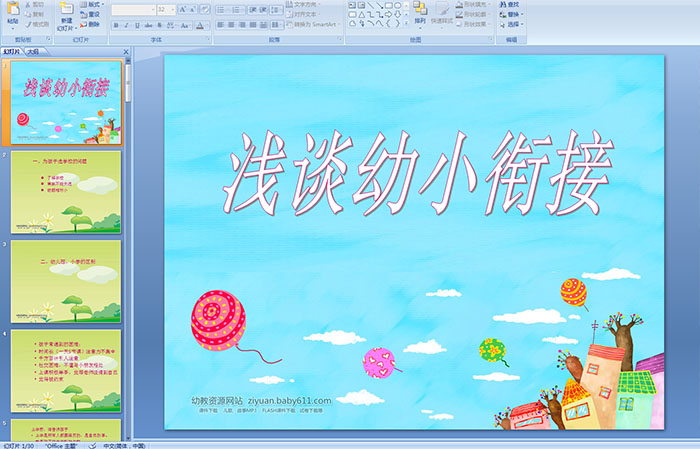Click the Decrease Font Size icon
Viewport: 700px width, 449px height.
click(x=193, y=9)
